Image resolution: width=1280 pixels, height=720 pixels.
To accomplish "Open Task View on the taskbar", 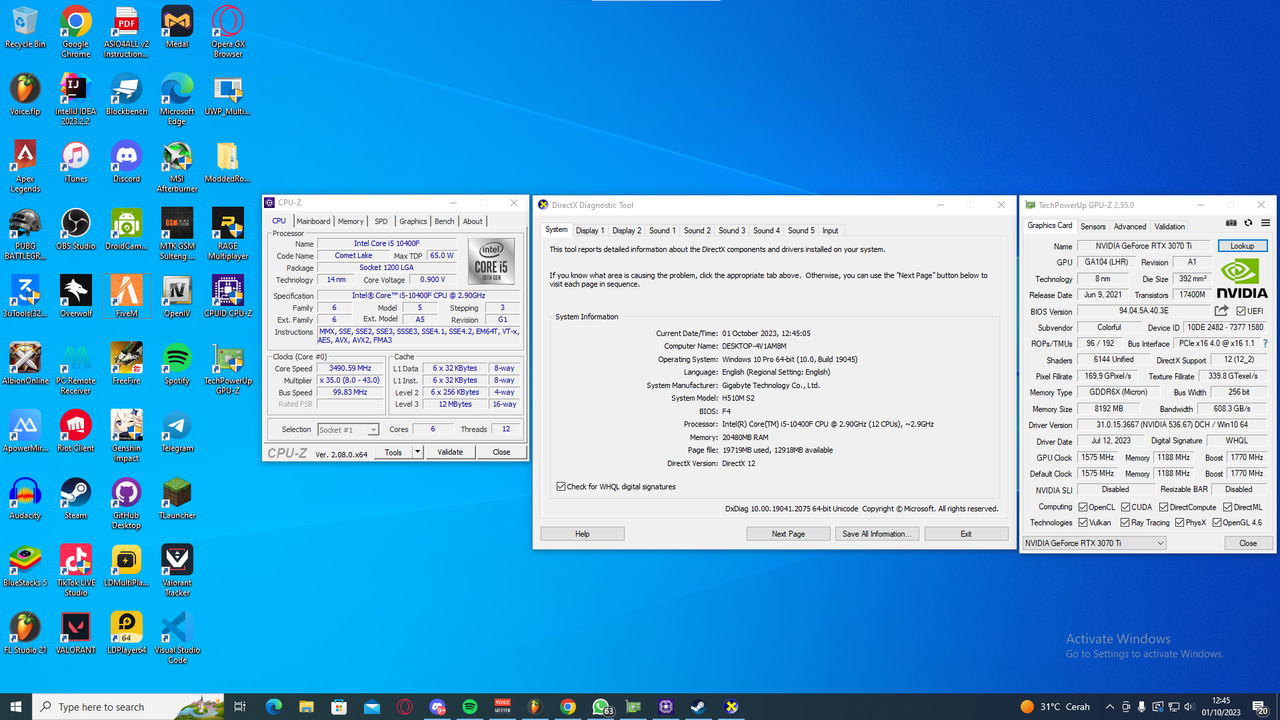I will click(240, 707).
